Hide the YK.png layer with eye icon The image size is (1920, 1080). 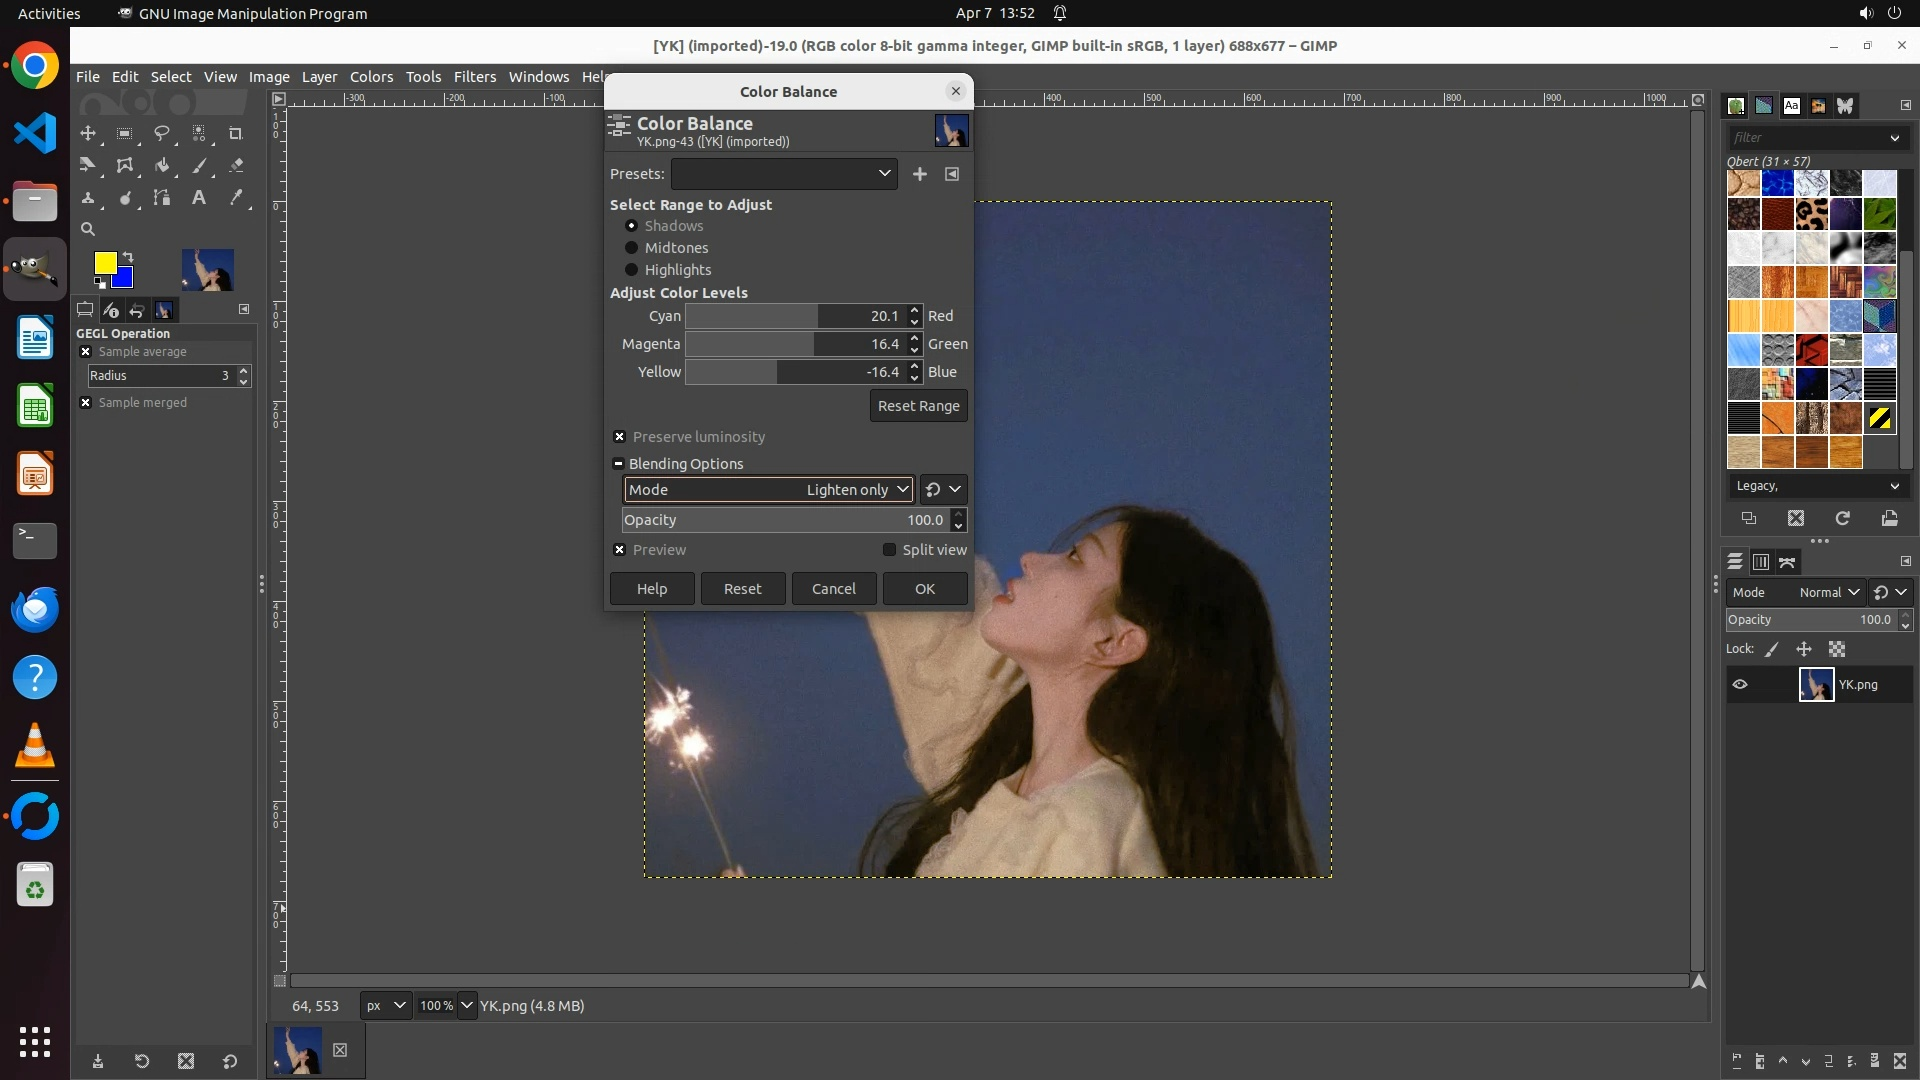pos(1740,685)
